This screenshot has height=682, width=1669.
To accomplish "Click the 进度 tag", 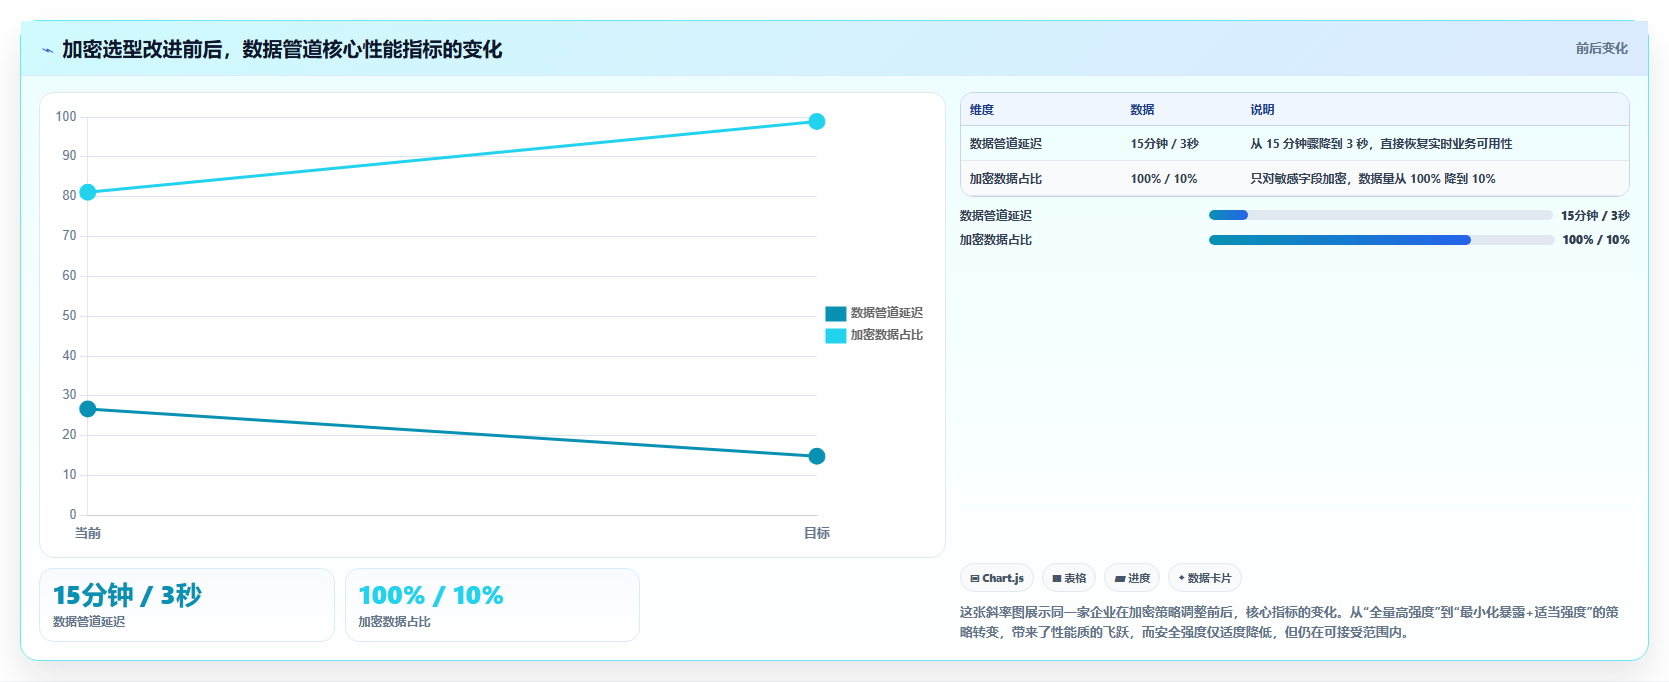I will pos(1132,578).
